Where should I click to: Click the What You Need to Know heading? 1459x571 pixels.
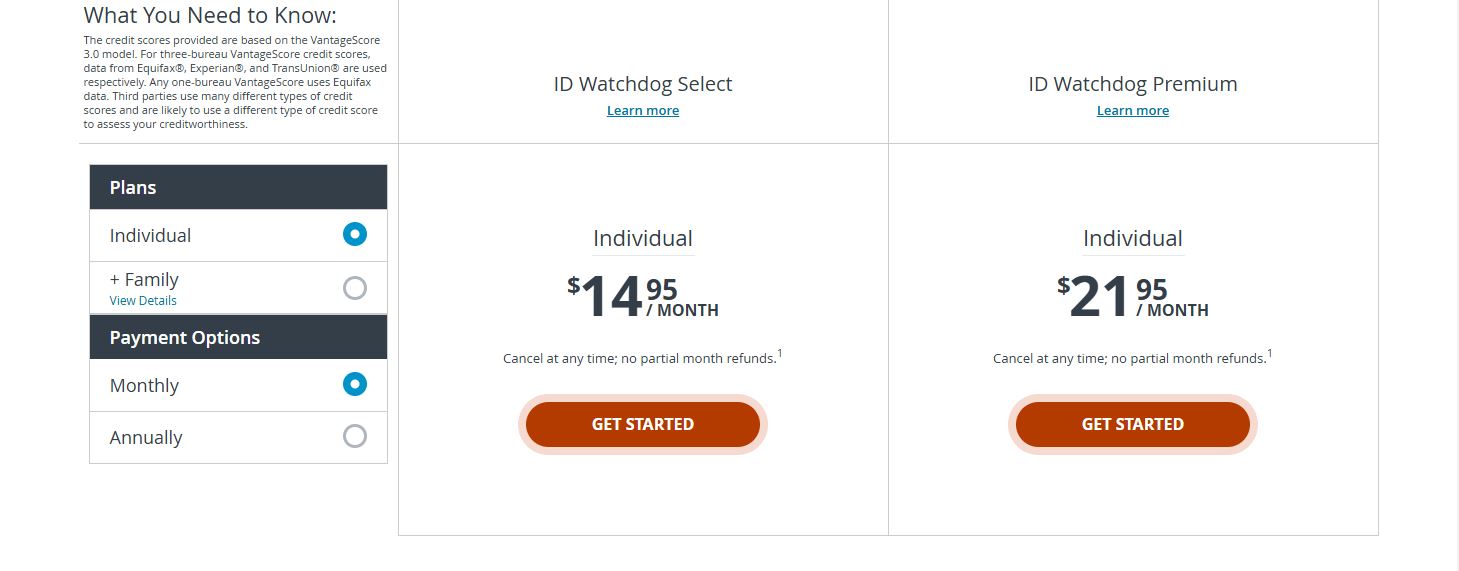tap(210, 15)
